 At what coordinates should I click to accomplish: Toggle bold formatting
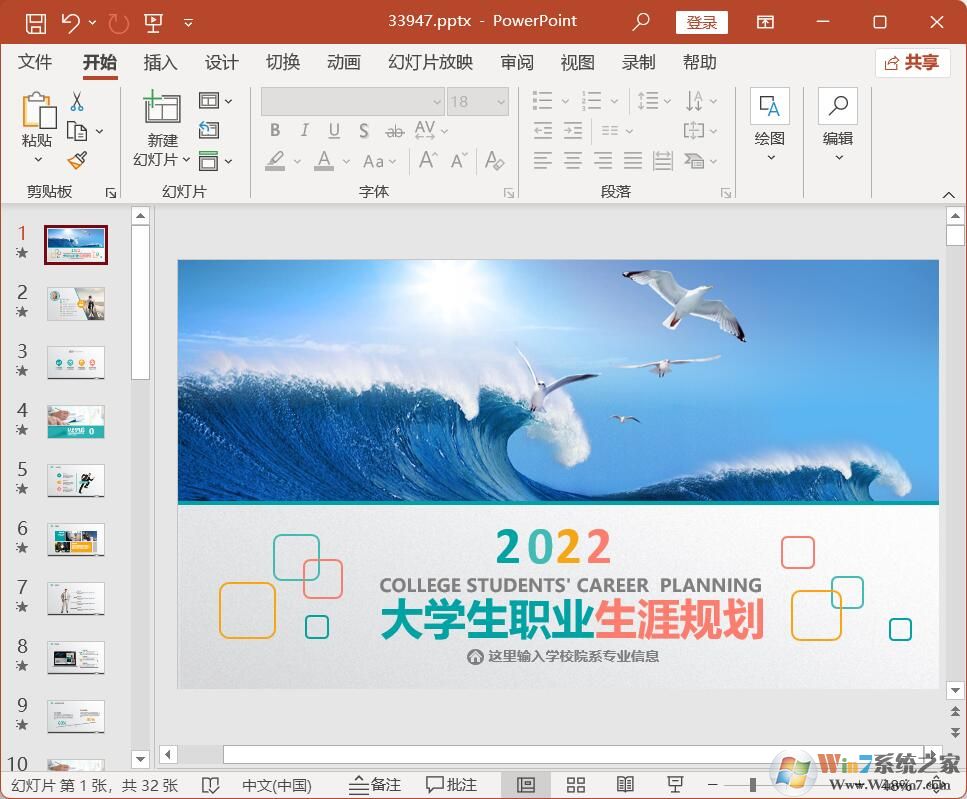tap(275, 130)
